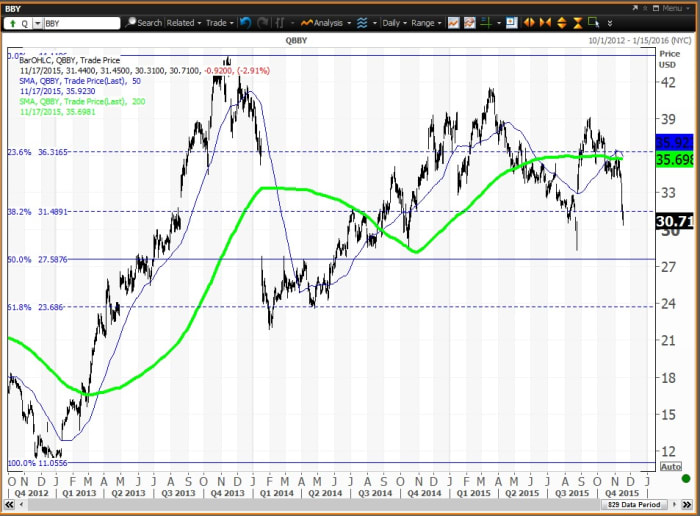Toggle the Auto scale button
Screen dimensions: 700x516
(673, 466)
